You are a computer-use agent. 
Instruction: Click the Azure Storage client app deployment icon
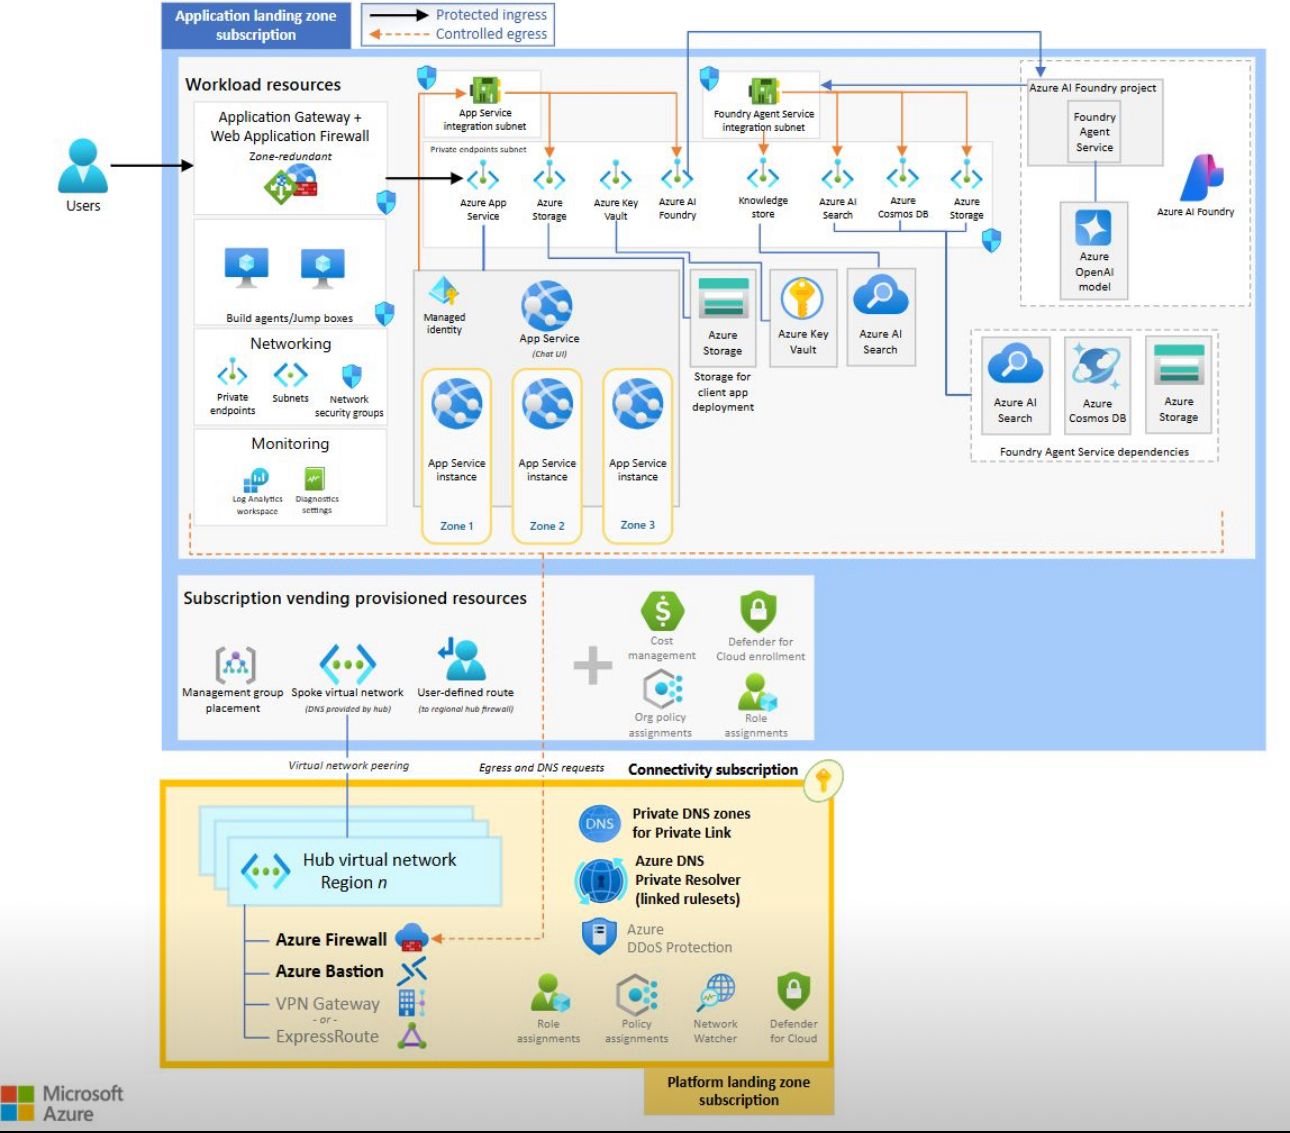pos(723,298)
